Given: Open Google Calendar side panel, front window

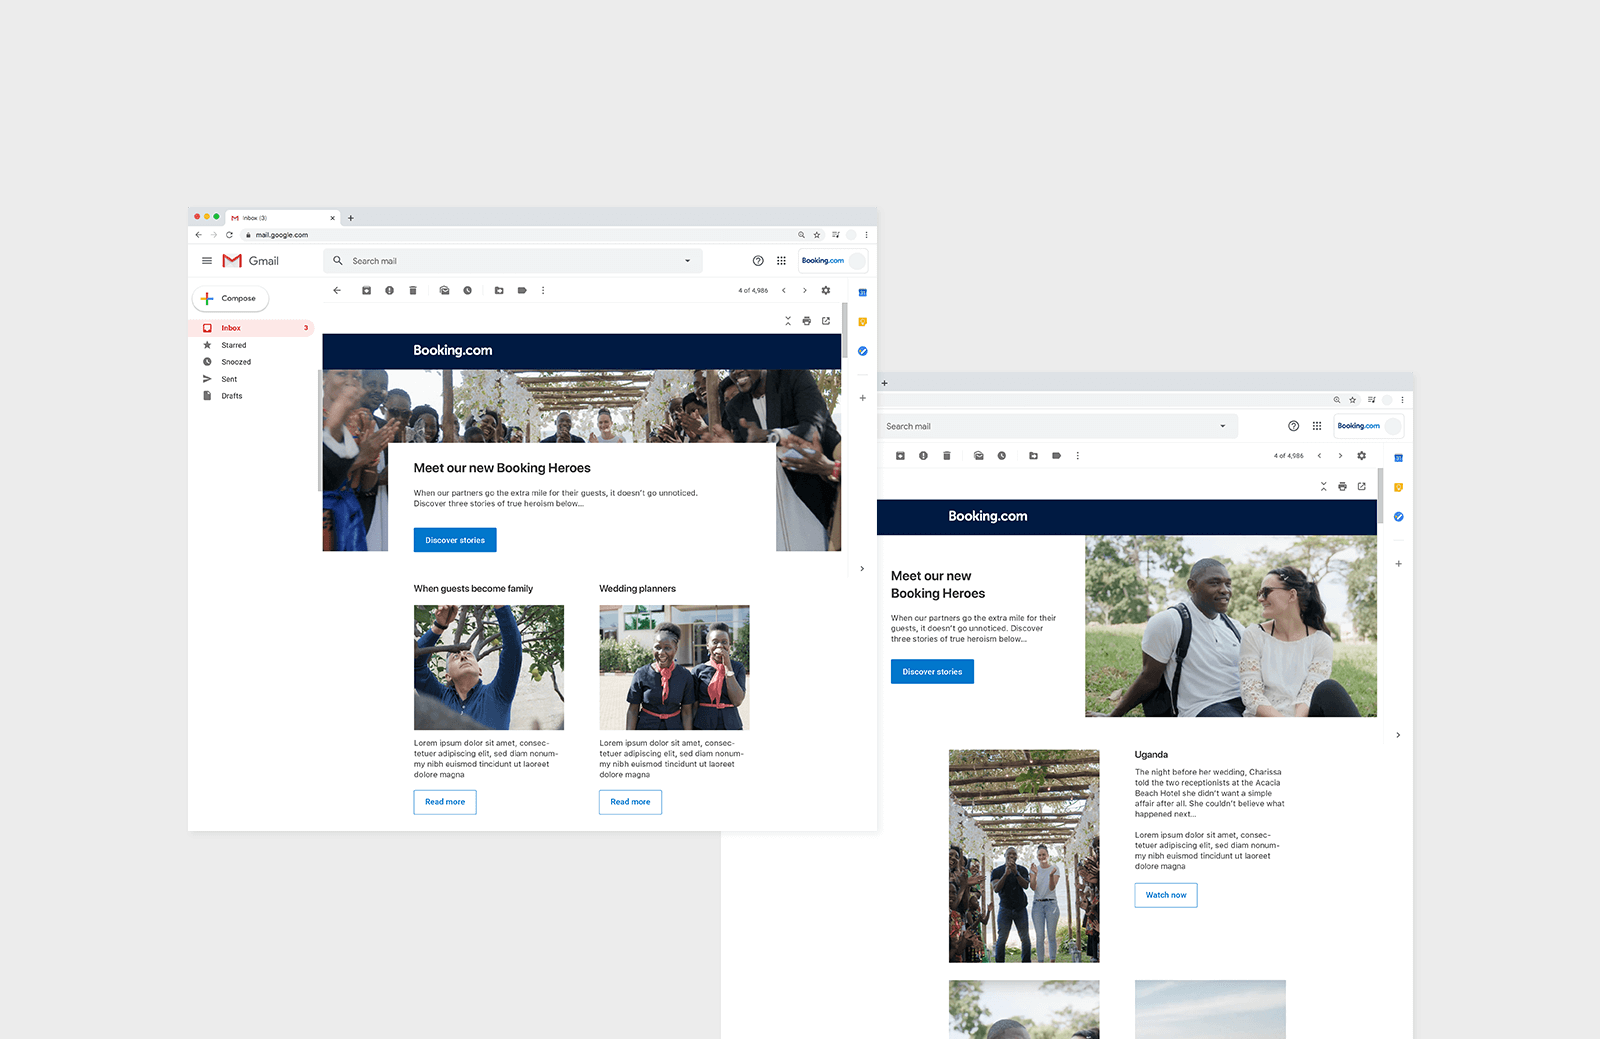Looking at the screenshot, I should click(x=863, y=293).
